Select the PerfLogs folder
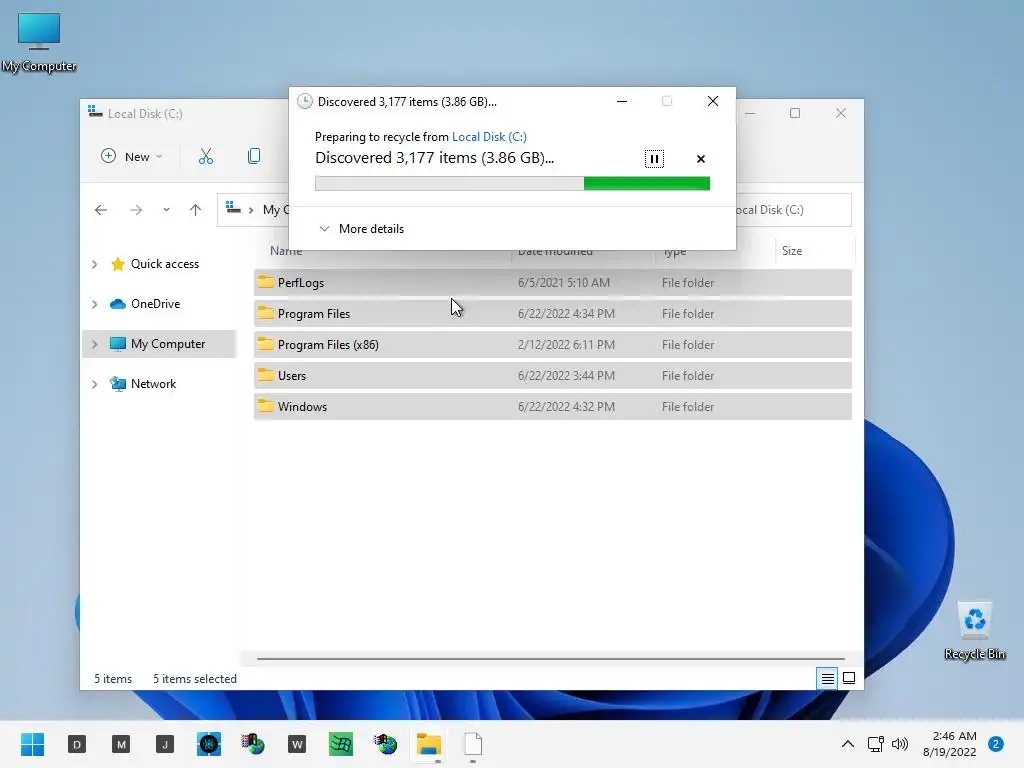1024x768 pixels. point(552,283)
